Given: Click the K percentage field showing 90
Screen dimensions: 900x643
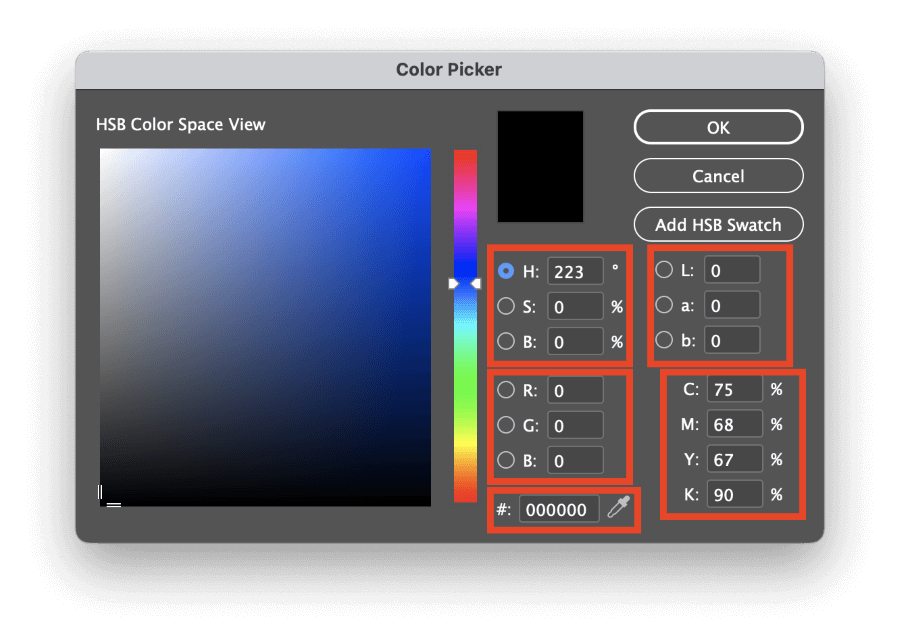Looking at the screenshot, I should tap(735, 494).
